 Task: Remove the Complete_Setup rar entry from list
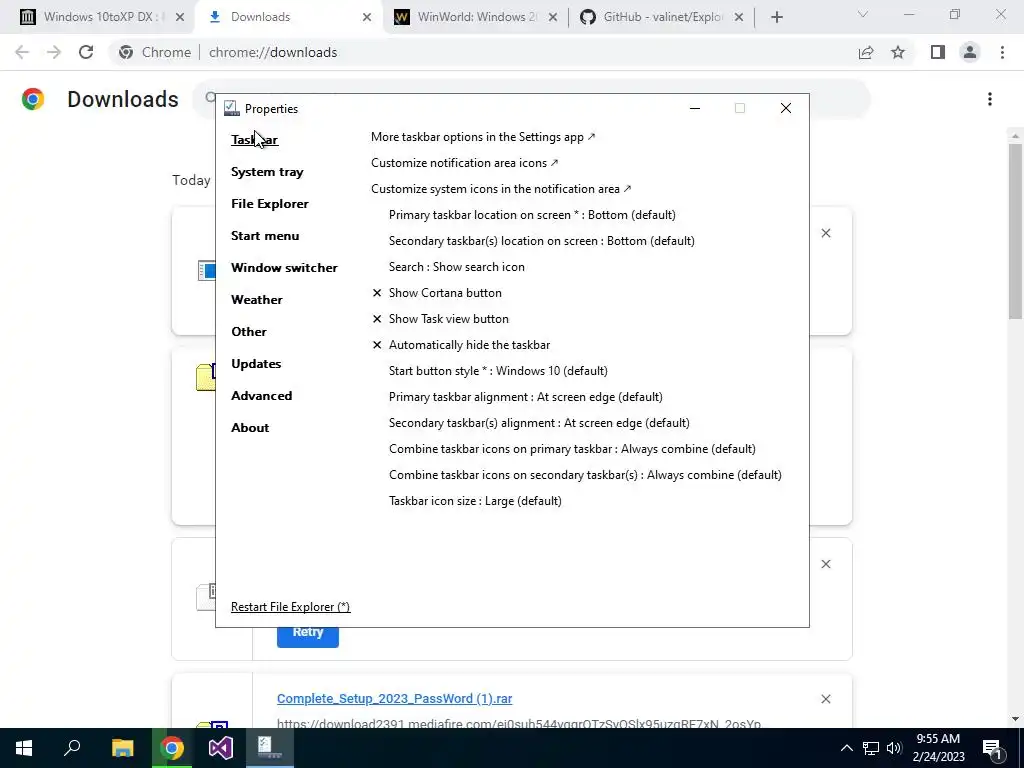tap(825, 699)
